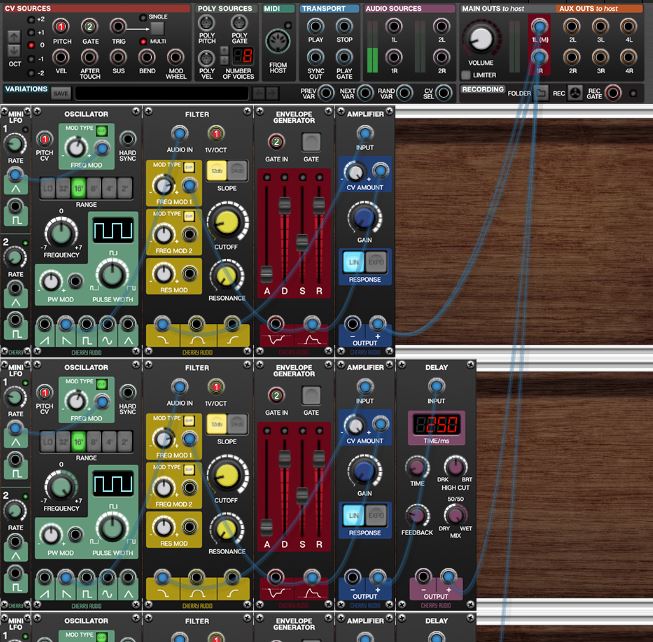Click the MOD WHEEL jack
653x642 pixels.
[175, 57]
